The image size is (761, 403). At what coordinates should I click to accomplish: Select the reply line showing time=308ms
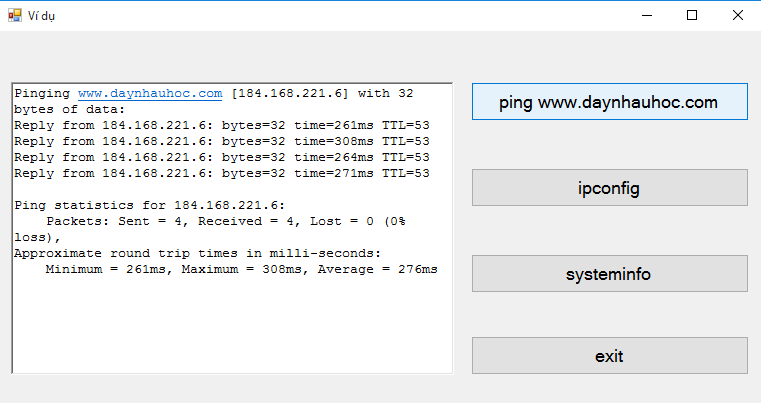point(222,142)
